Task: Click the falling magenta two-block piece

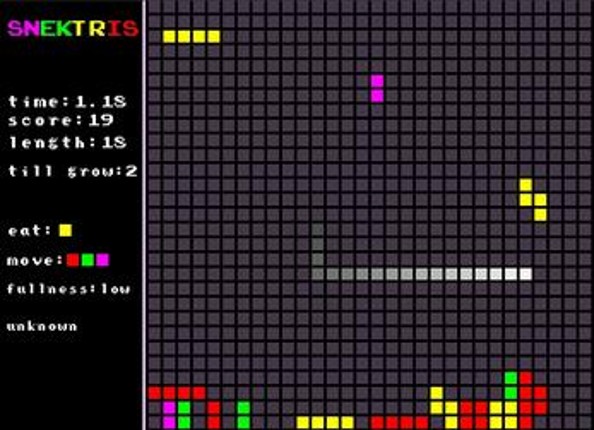Action: [x=377, y=88]
